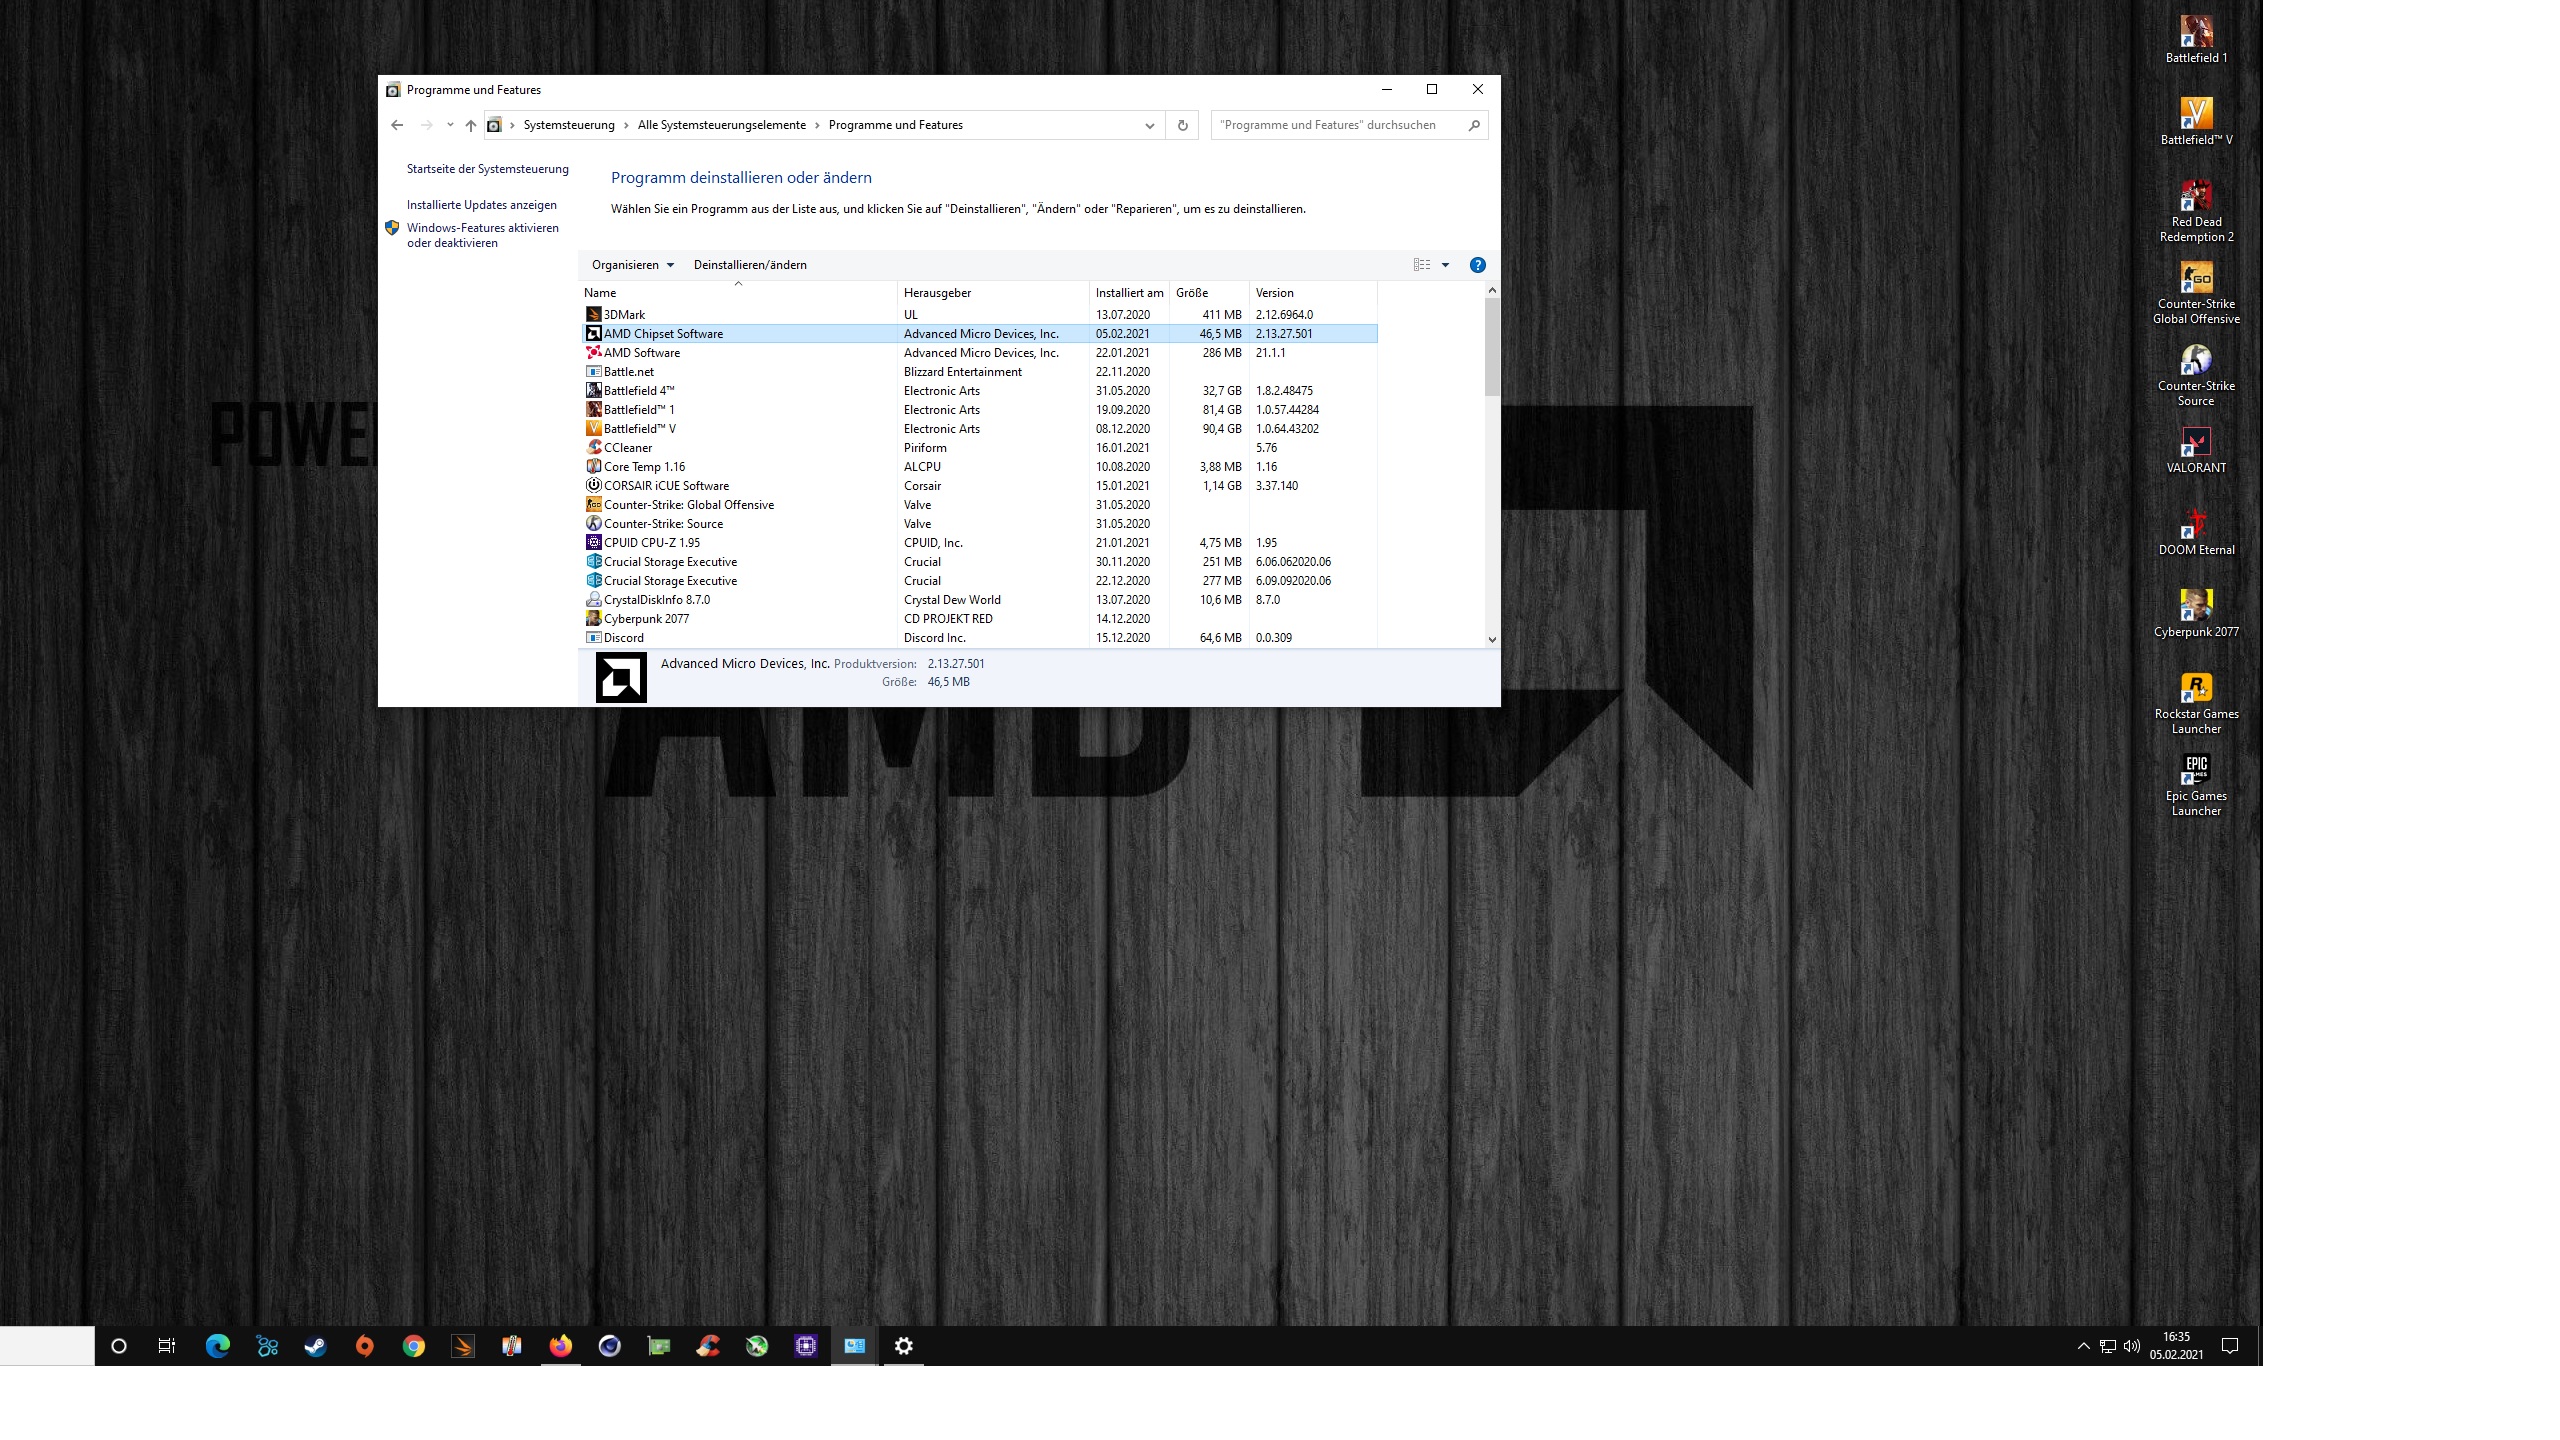The height and width of the screenshot is (1440, 2560).
Task: Open the recent locations dropdown arrow
Action: coord(450,125)
